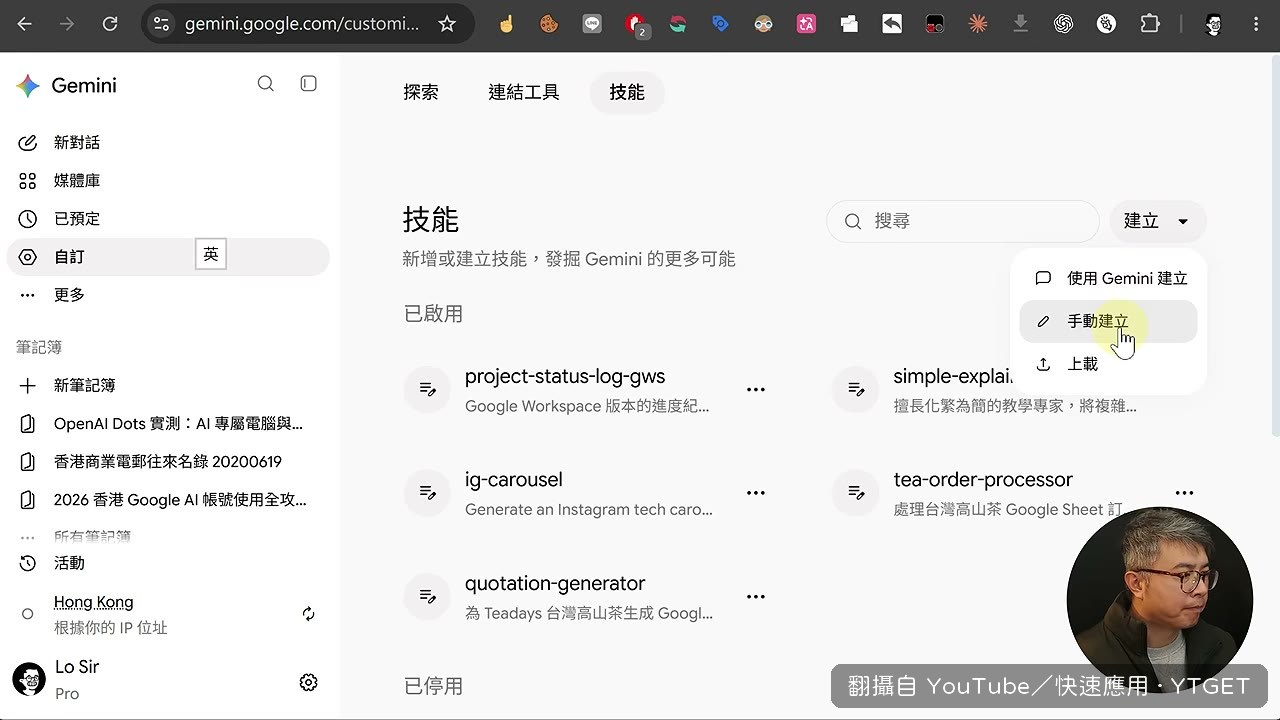Open browser Downloads arrow icon
Viewport: 1280px width, 720px height.
point(1020,24)
